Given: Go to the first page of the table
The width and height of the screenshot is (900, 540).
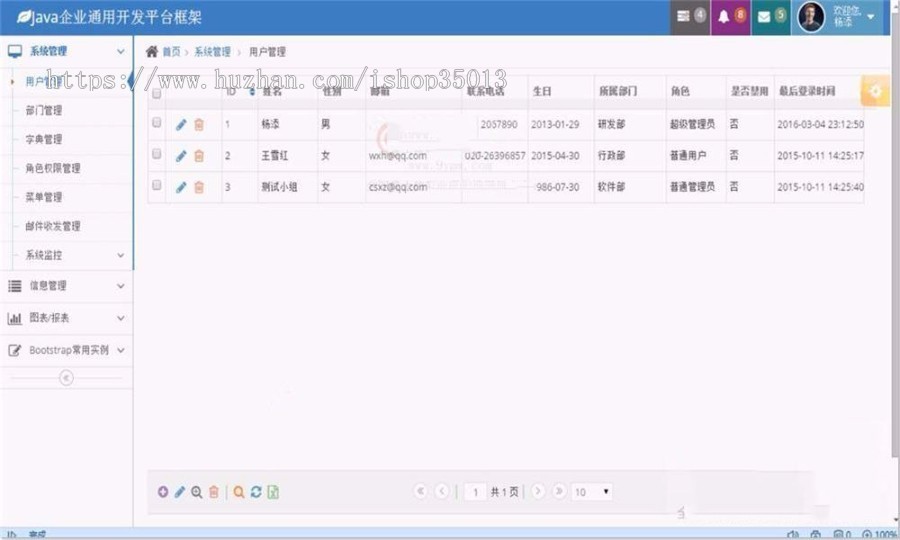Looking at the screenshot, I should click(x=420, y=491).
